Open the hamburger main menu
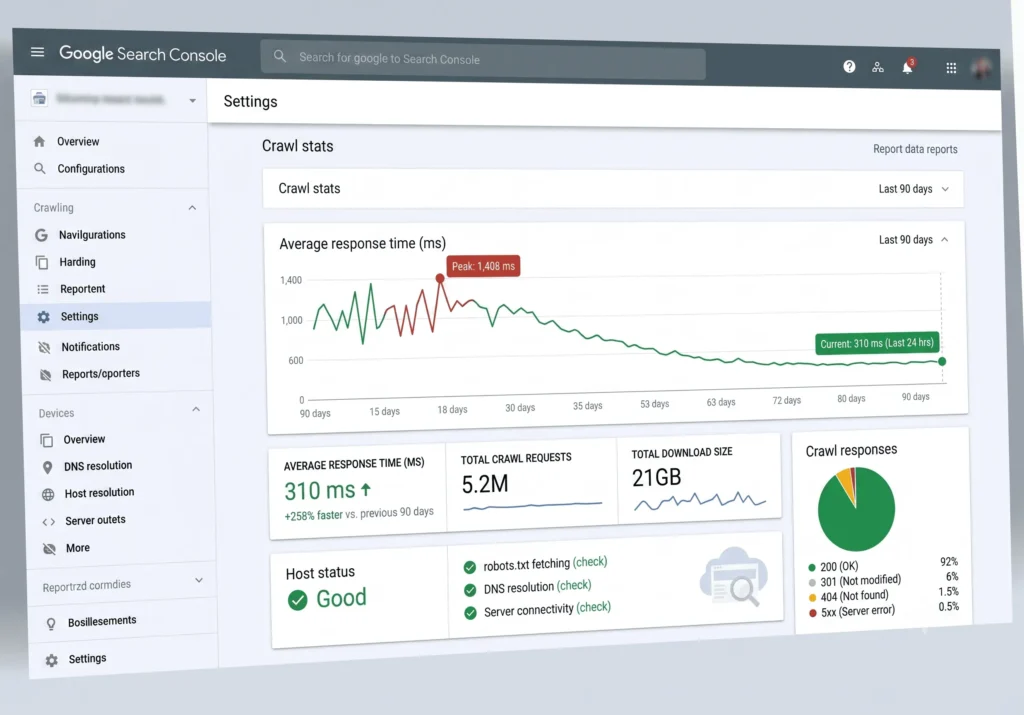The height and width of the screenshot is (715, 1024). coord(37,52)
